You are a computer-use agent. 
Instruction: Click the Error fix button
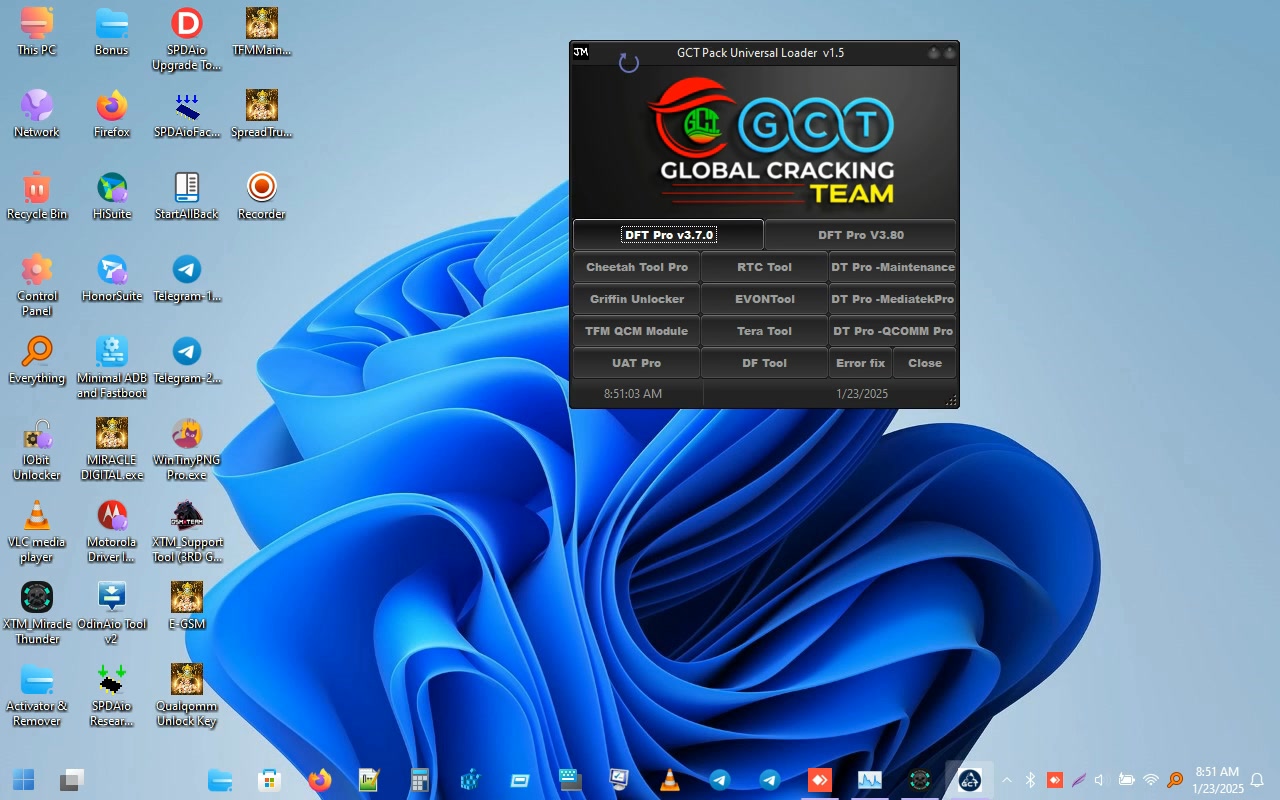tap(860, 363)
